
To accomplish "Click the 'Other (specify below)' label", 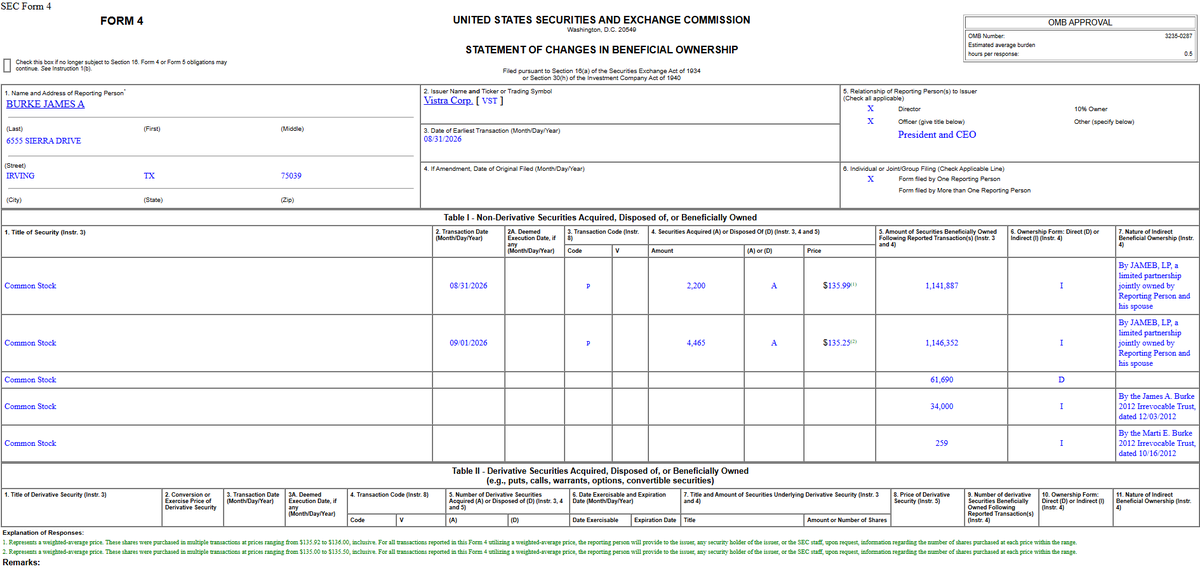I will point(1104,122).
